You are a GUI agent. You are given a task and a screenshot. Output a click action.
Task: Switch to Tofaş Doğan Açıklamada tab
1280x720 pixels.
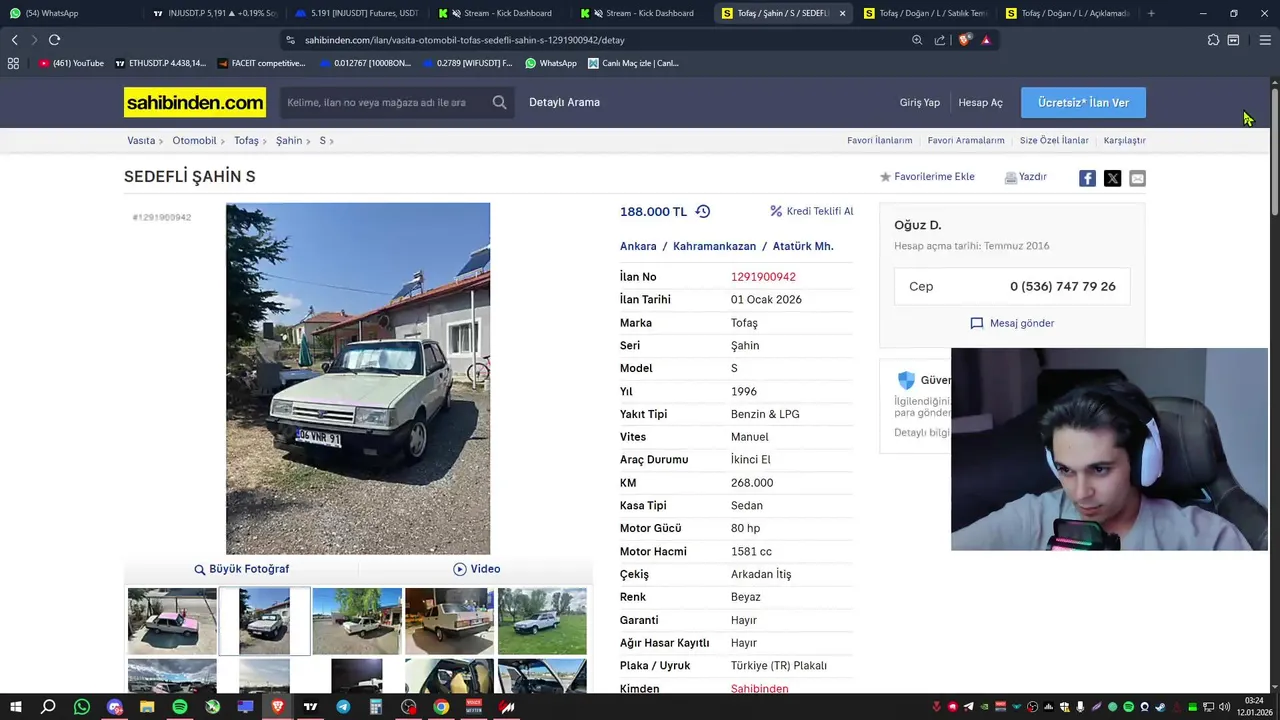[1066, 13]
